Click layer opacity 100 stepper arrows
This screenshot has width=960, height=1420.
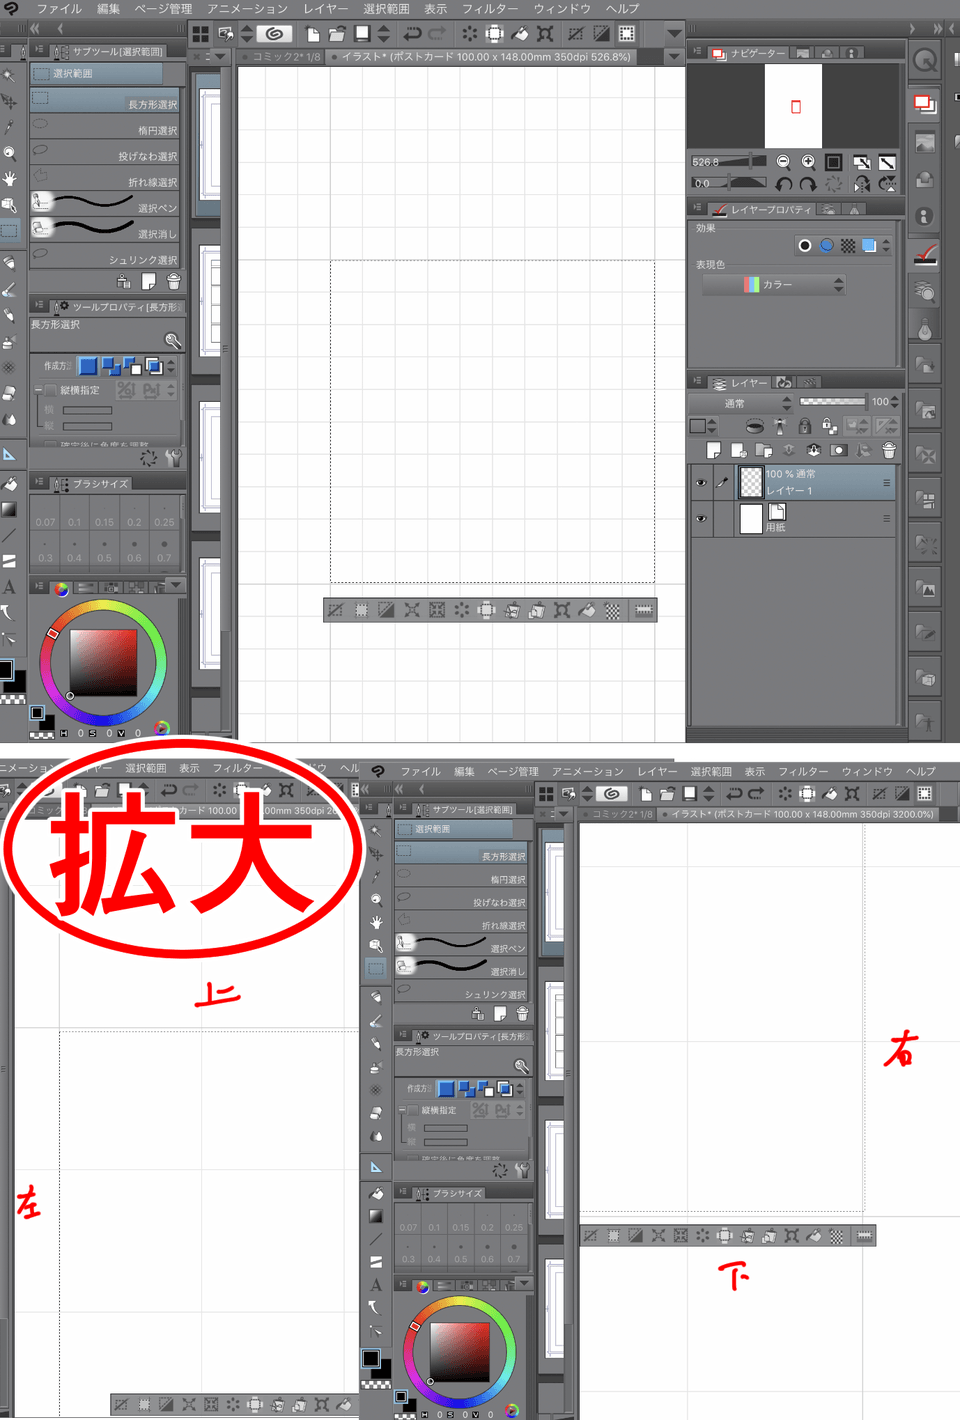895,402
